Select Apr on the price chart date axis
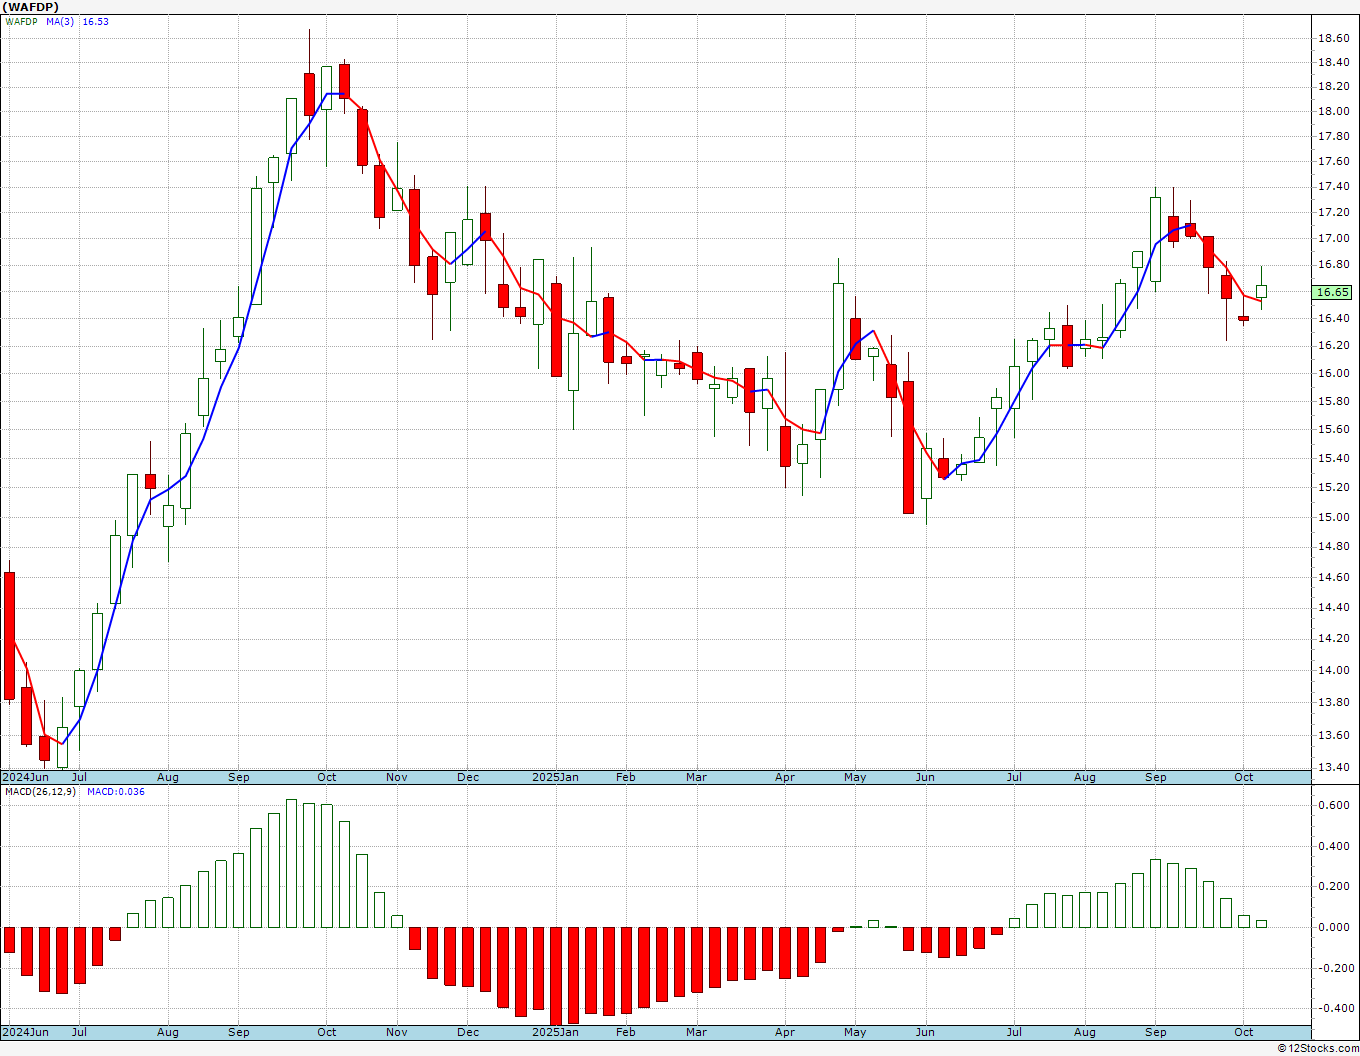The width and height of the screenshot is (1360, 1056). [785, 777]
